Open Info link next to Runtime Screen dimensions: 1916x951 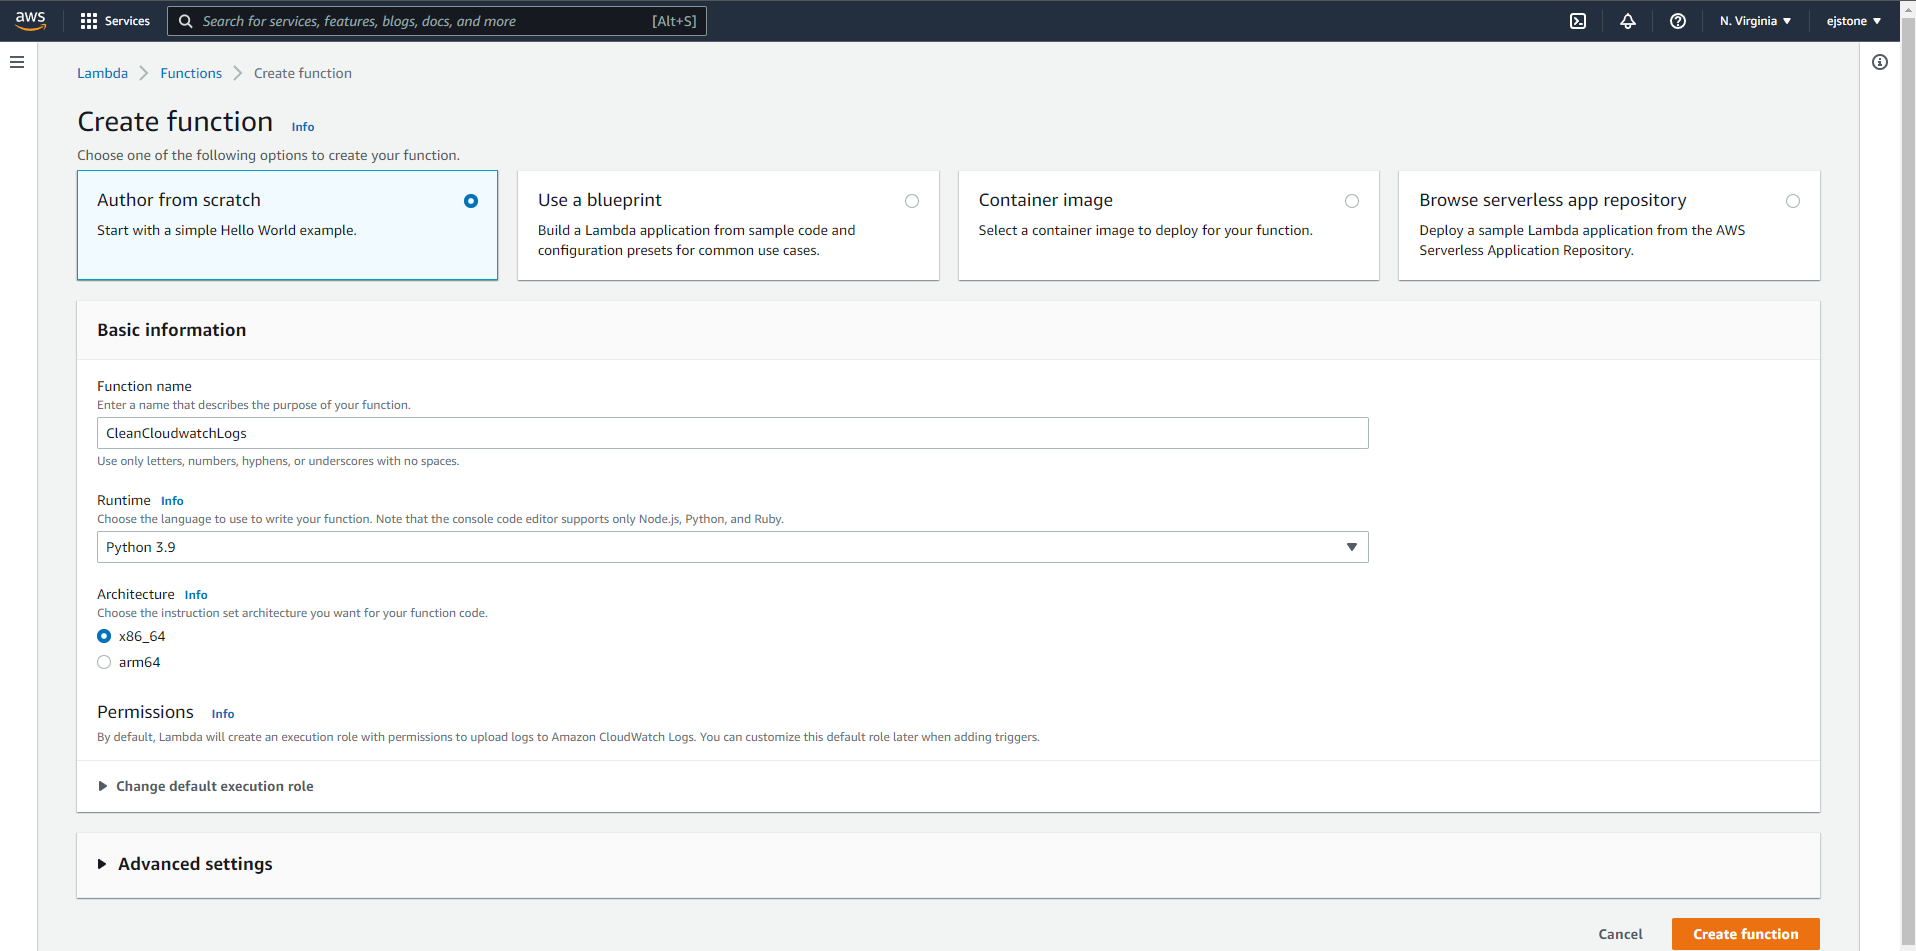[172, 501]
